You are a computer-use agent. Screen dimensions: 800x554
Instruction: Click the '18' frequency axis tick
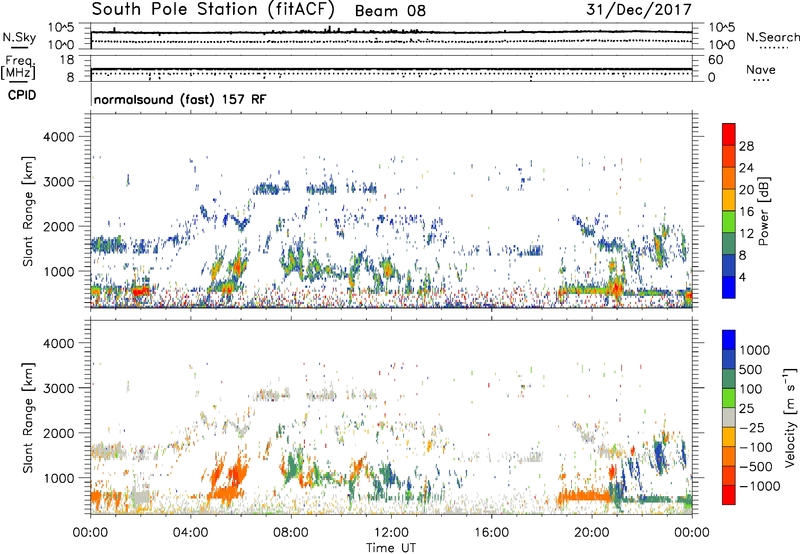tap(67, 60)
